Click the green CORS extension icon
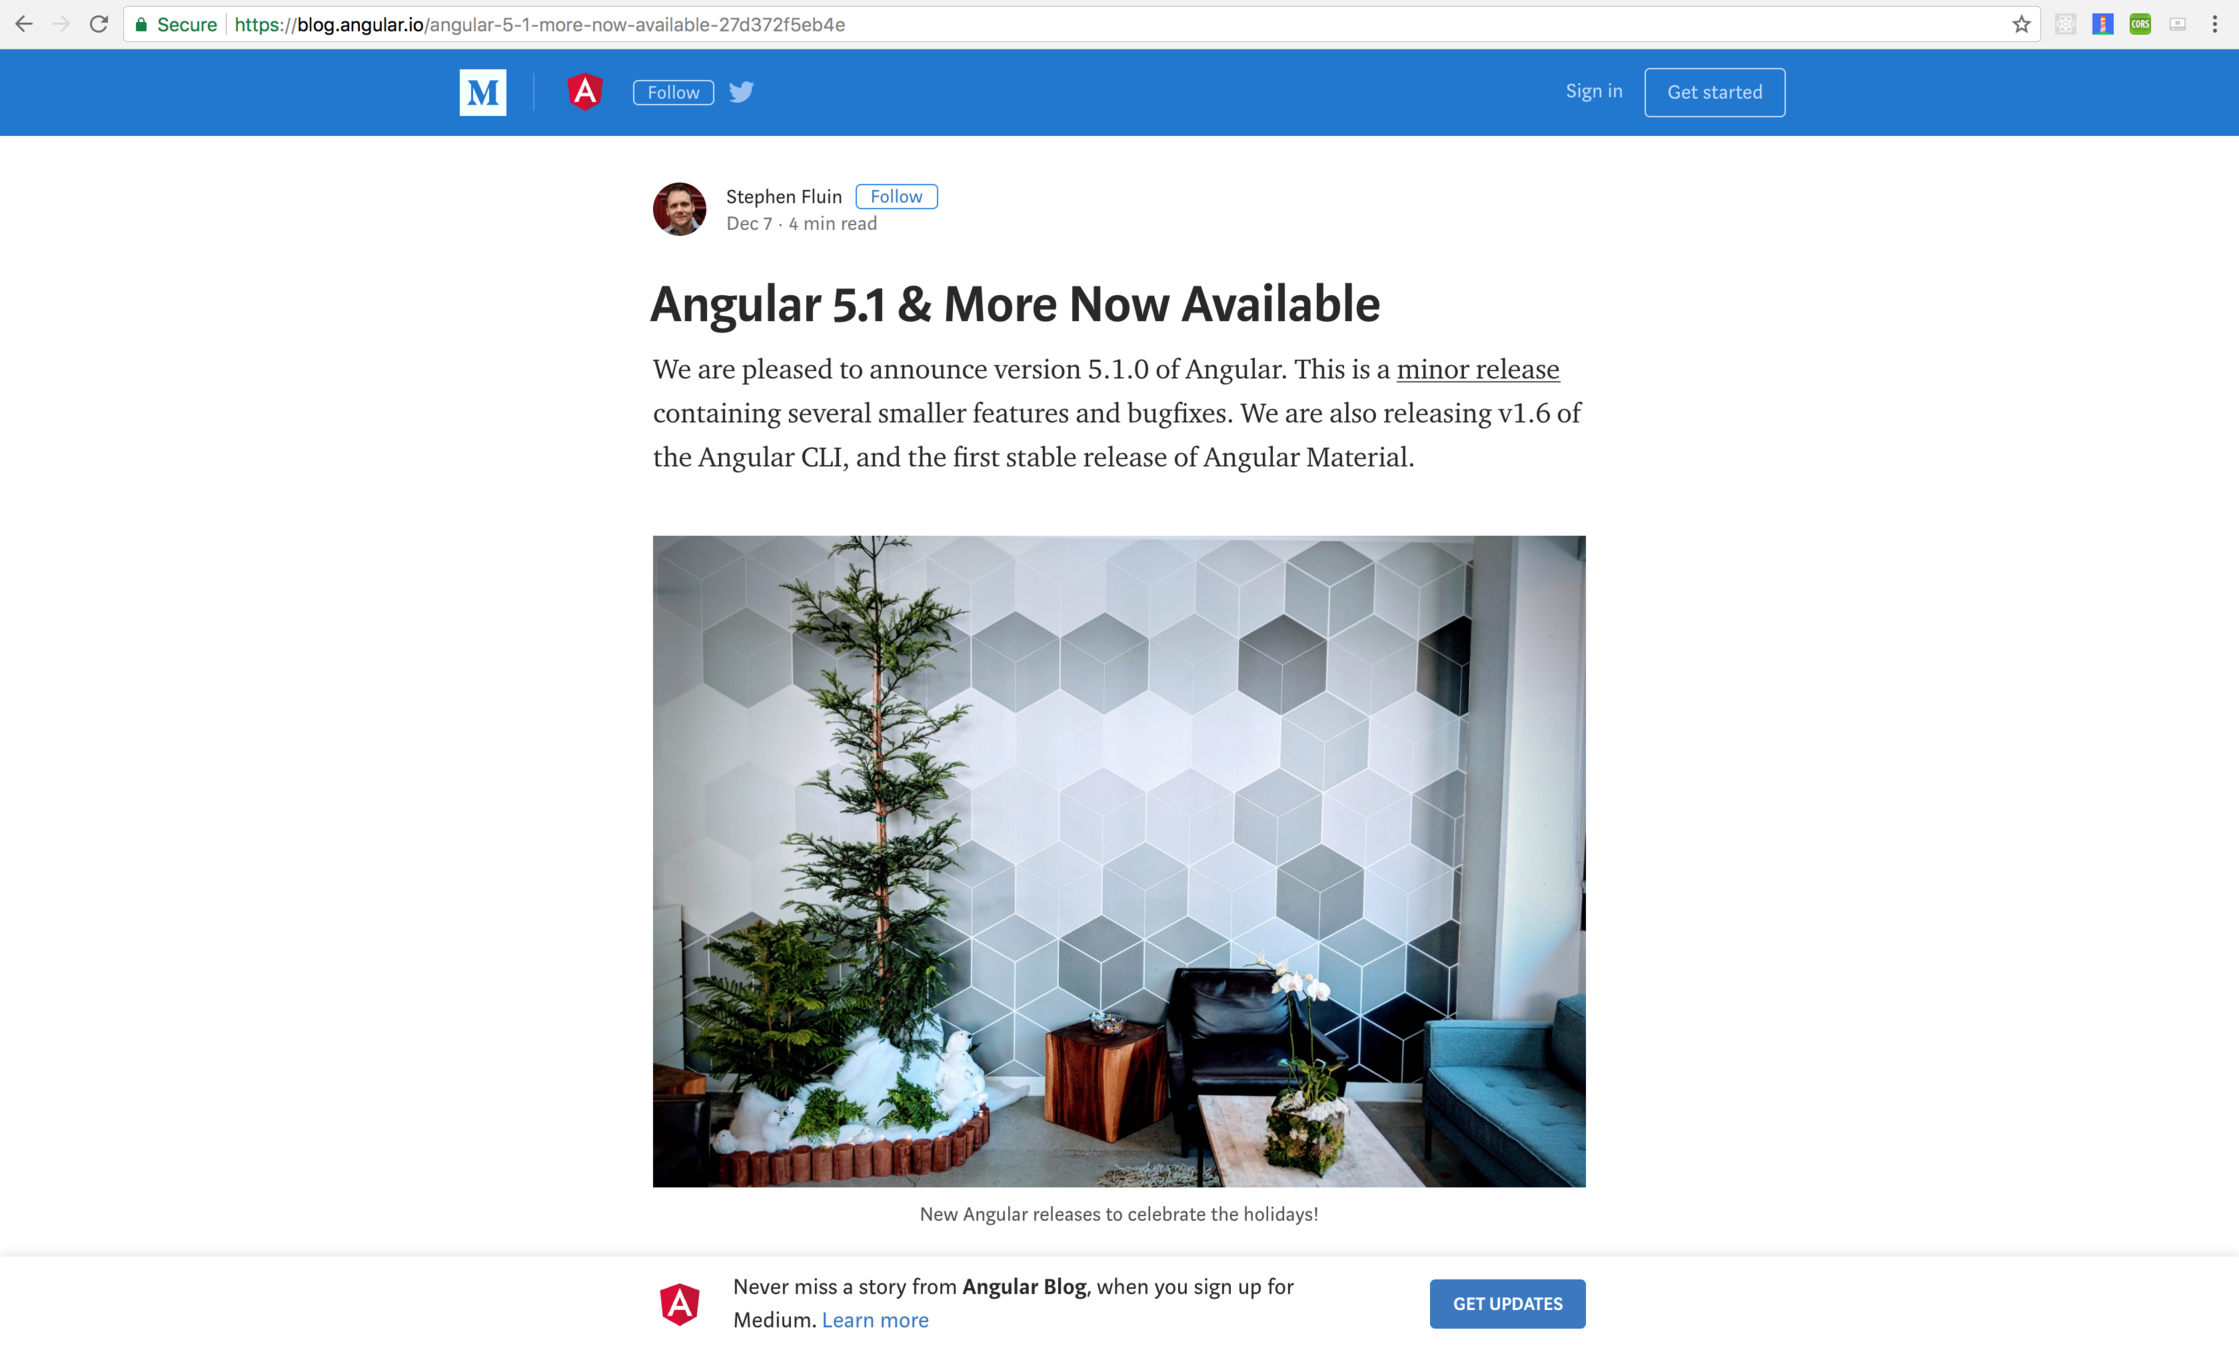This screenshot has height=1350, width=2239. pos(2140,24)
